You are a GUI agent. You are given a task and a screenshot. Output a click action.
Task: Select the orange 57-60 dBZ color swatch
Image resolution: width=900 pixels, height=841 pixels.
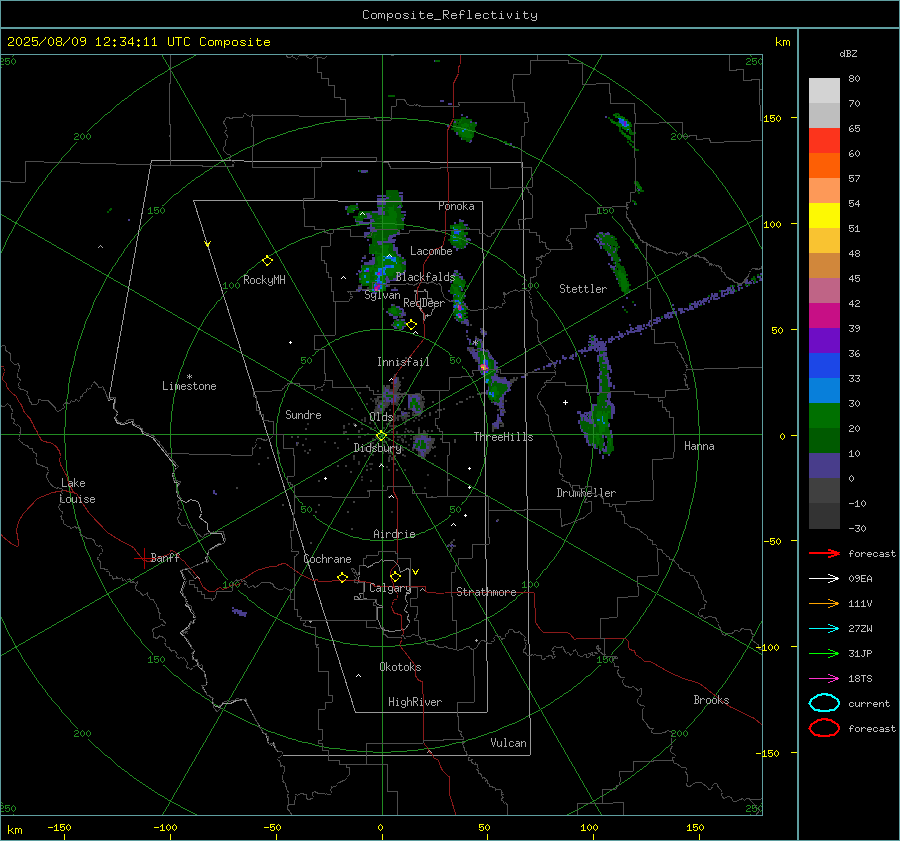click(824, 166)
